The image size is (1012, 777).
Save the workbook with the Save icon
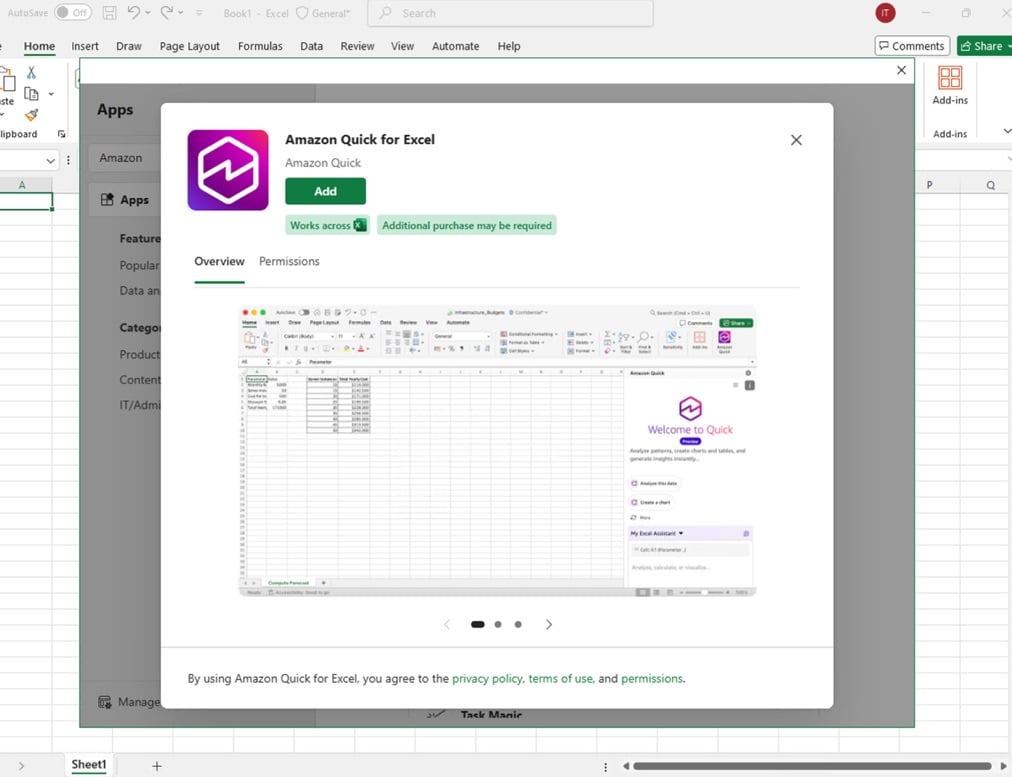(110, 12)
